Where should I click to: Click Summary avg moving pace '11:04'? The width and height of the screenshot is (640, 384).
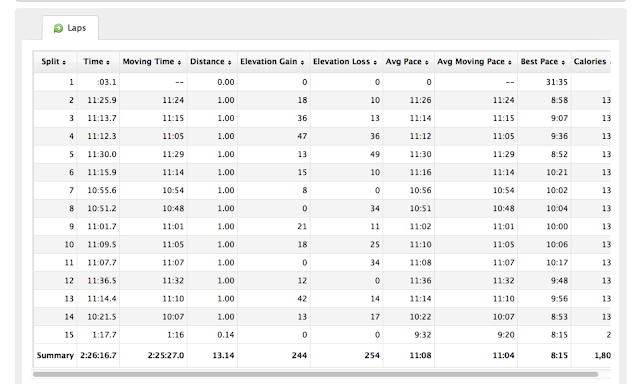(x=503, y=355)
